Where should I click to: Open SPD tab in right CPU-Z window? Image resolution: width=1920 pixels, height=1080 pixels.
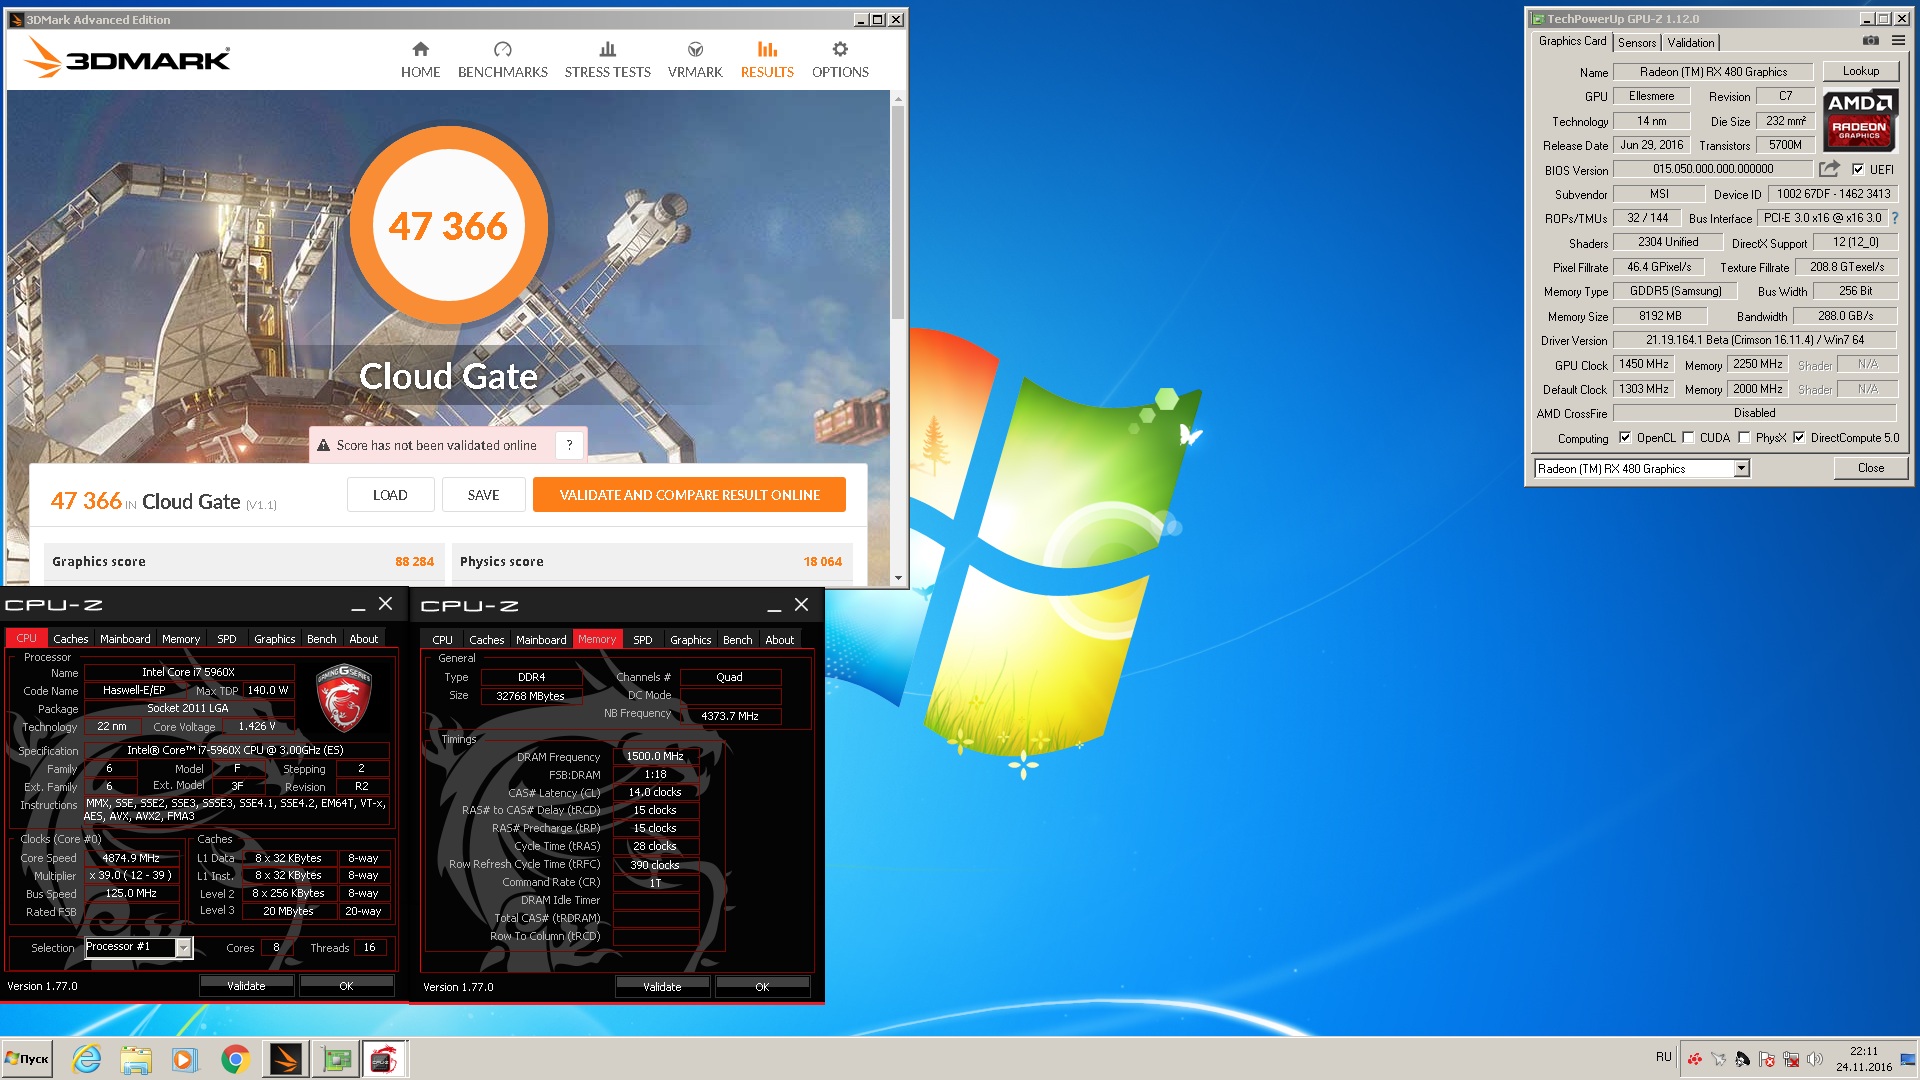(x=643, y=640)
